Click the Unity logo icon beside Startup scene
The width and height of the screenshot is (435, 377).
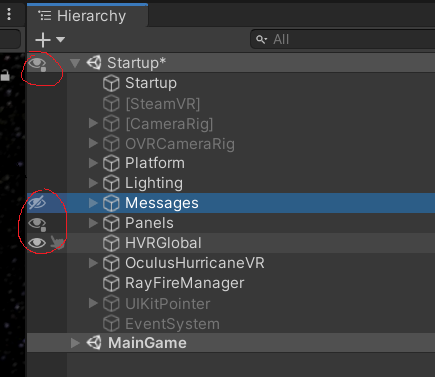[94, 63]
